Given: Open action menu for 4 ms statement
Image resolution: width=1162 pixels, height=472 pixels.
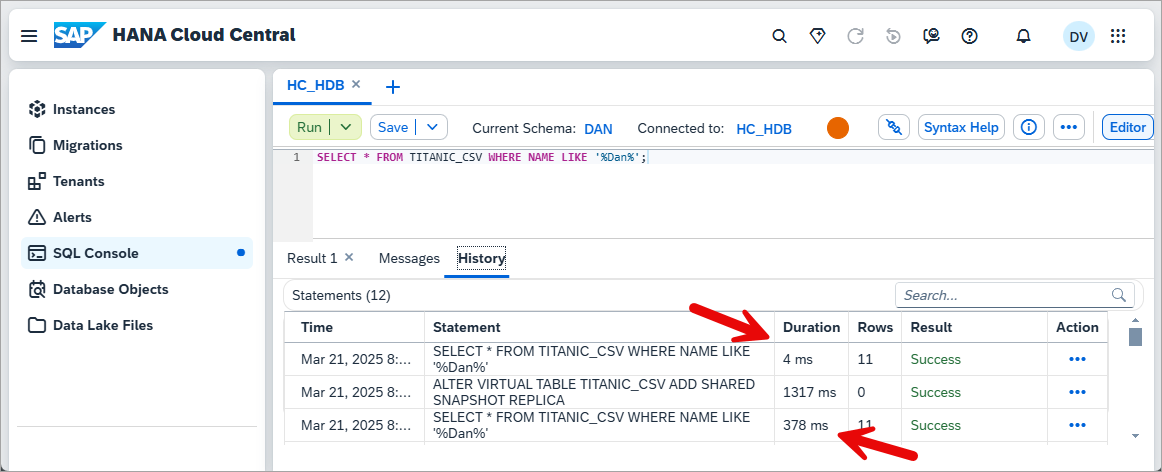Looking at the screenshot, I should (1077, 359).
